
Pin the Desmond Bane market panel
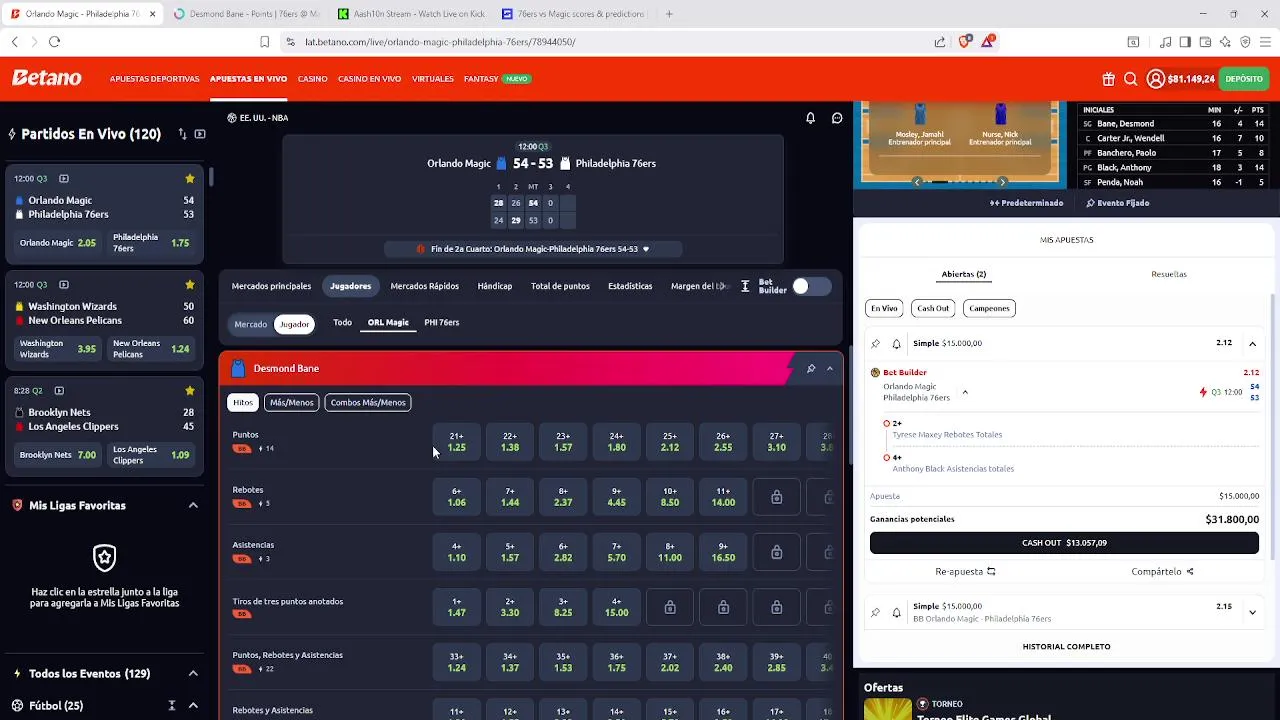click(x=810, y=369)
